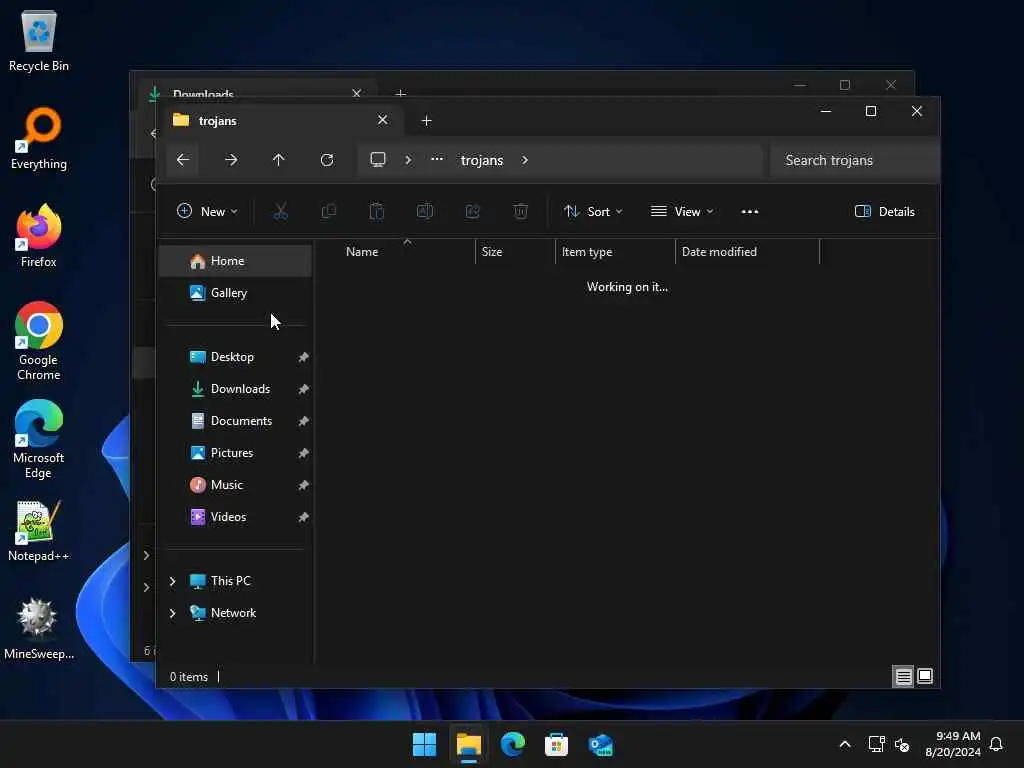Show hidden path segments via ellipsis
1024x768 pixels.
point(437,159)
